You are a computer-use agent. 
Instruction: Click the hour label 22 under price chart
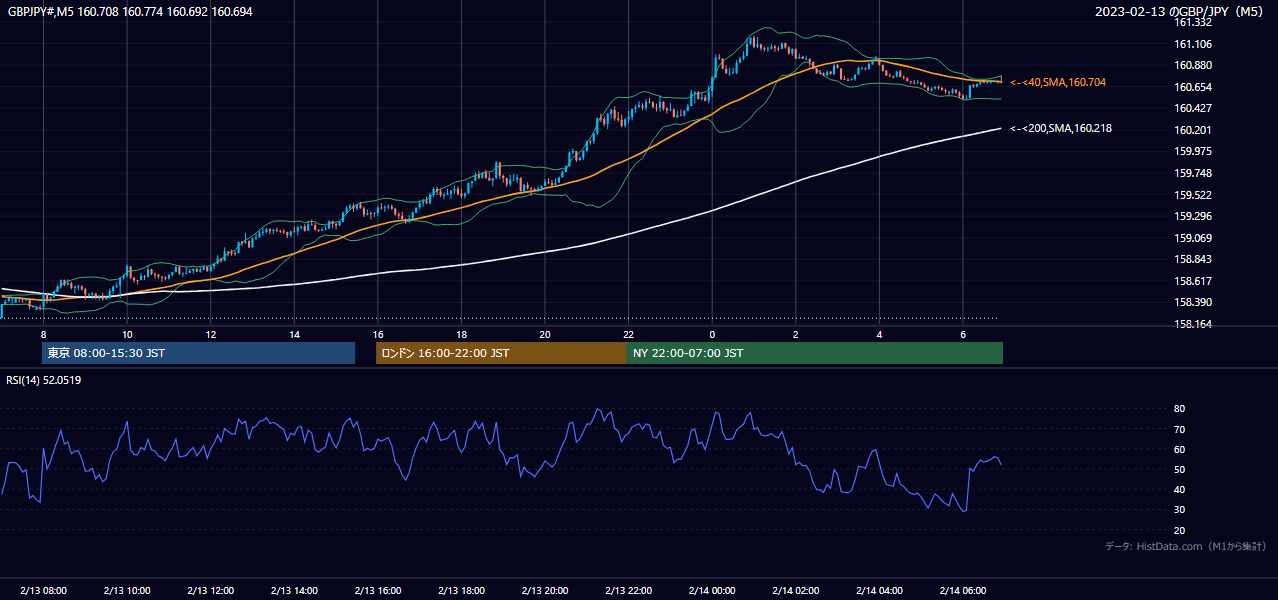pyautogui.click(x=628, y=334)
